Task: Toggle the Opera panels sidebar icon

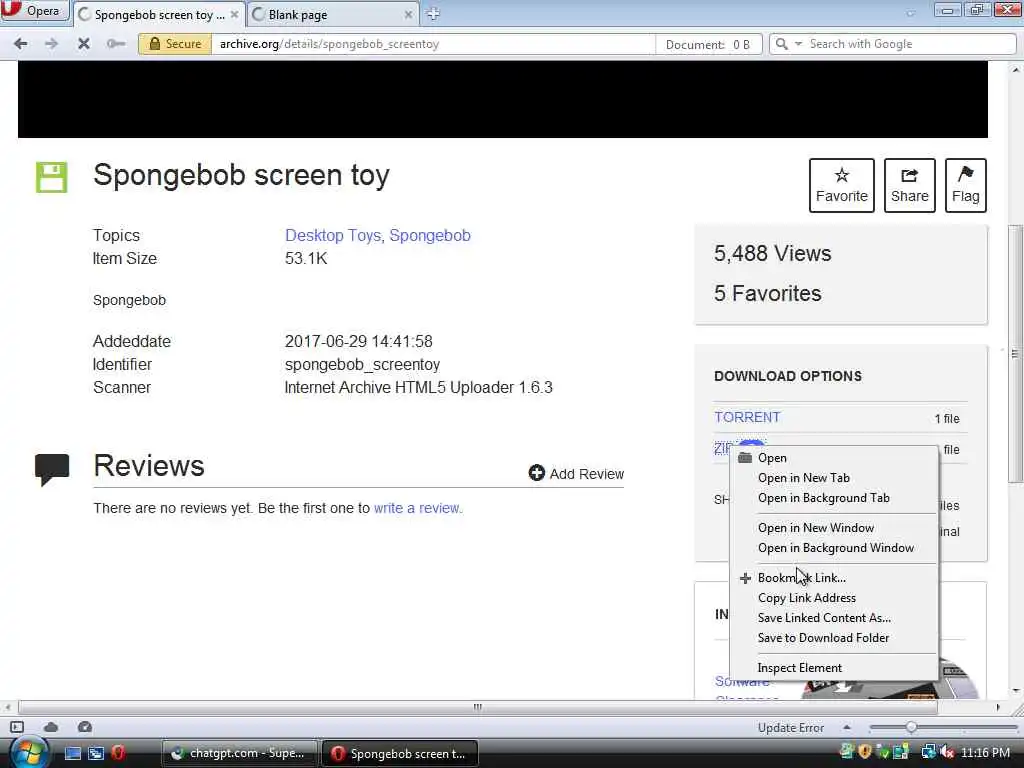Action: pyautogui.click(x=17, y=727)
